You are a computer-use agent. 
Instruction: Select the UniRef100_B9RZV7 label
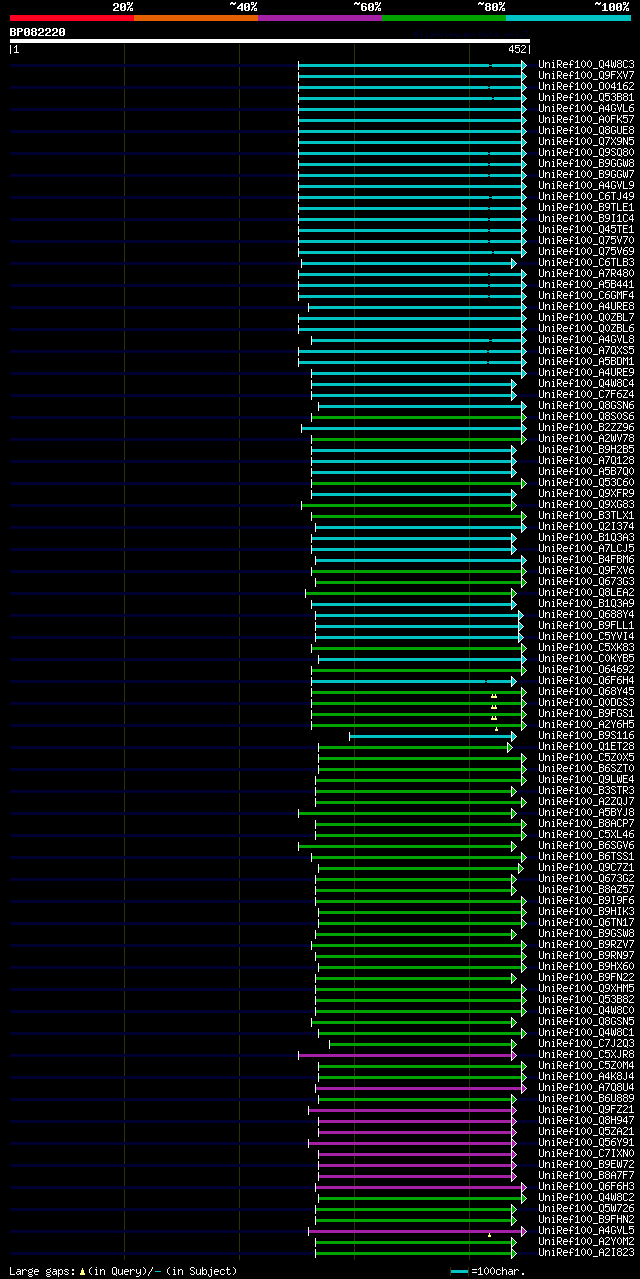tap(586, 945)
